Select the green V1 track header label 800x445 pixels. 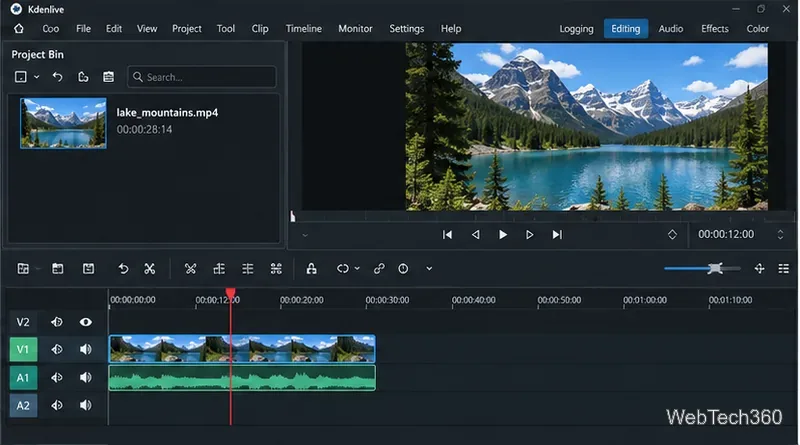23,350
